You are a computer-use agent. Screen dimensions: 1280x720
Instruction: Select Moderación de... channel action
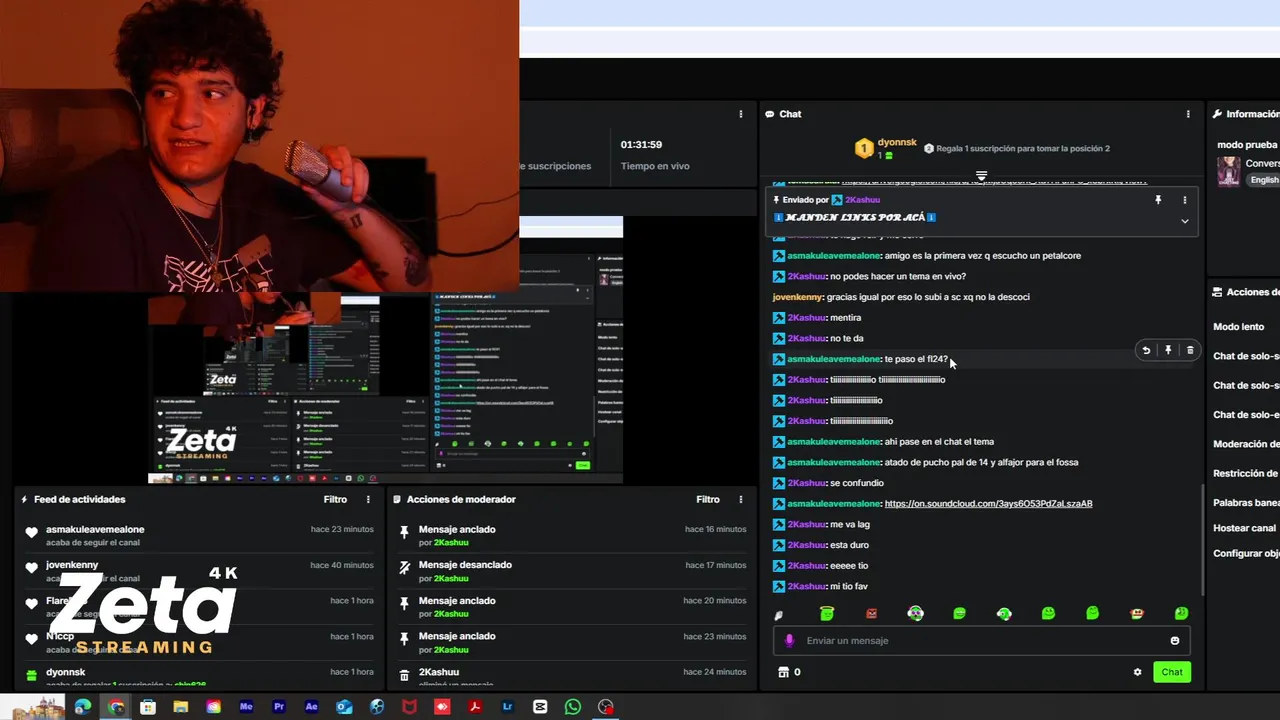pos(1246,444)
